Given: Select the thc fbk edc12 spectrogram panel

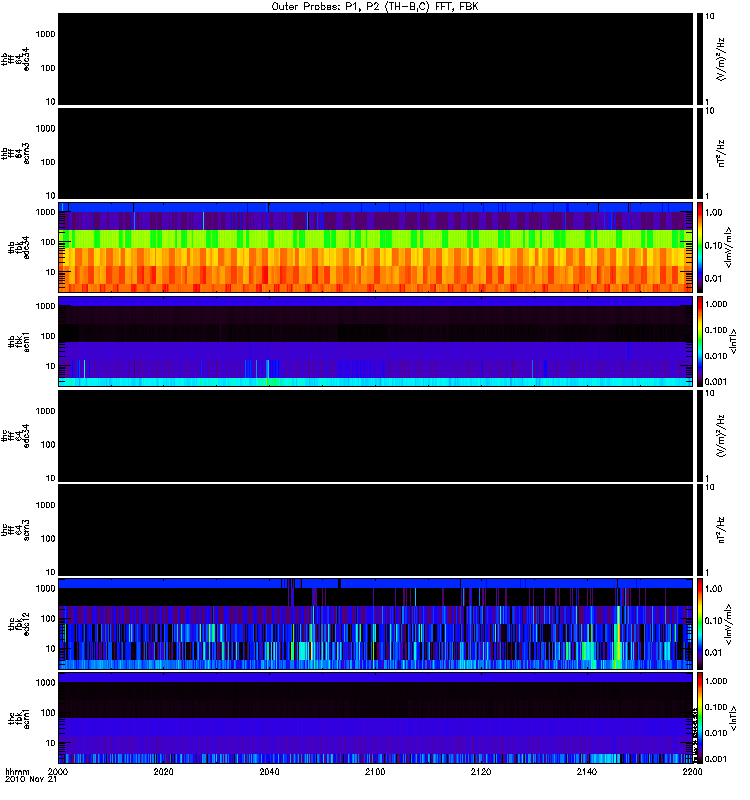Looking at the screenshot, I should coord(375,623).
